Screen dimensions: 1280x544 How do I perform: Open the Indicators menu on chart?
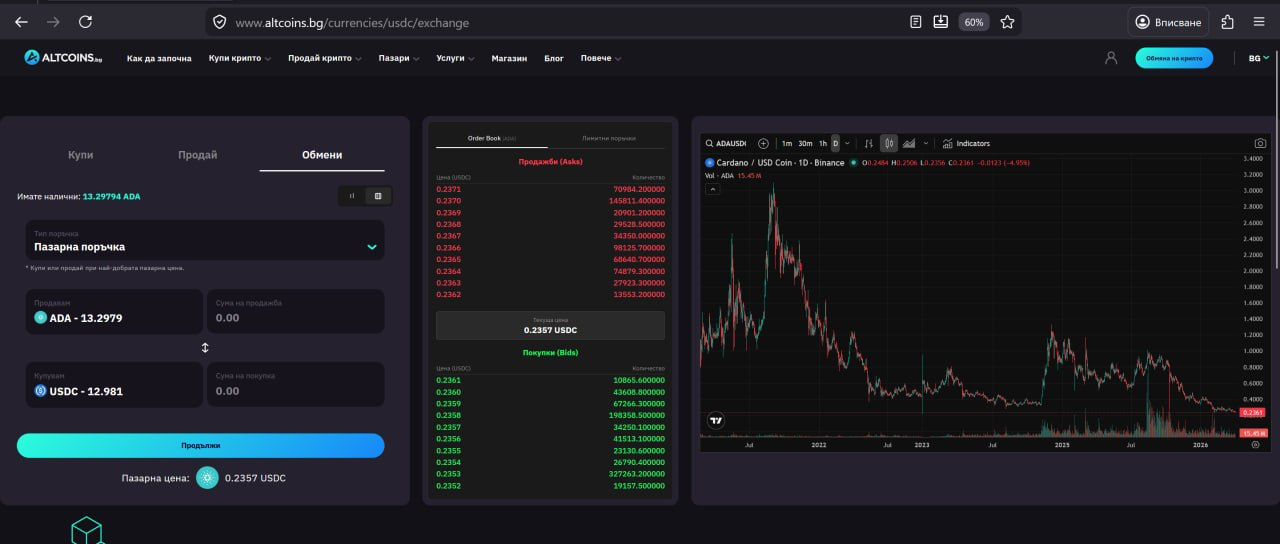point(965,143)
